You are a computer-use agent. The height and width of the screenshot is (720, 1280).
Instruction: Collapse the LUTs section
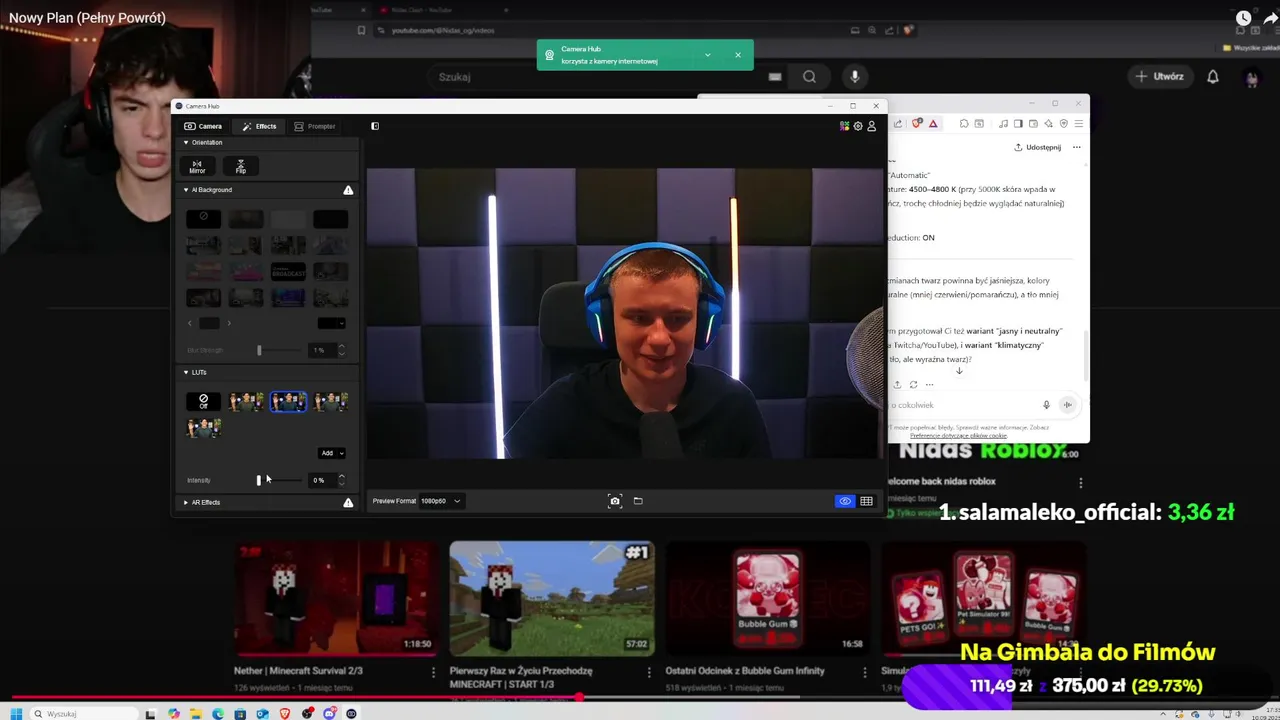coord(185,372)
